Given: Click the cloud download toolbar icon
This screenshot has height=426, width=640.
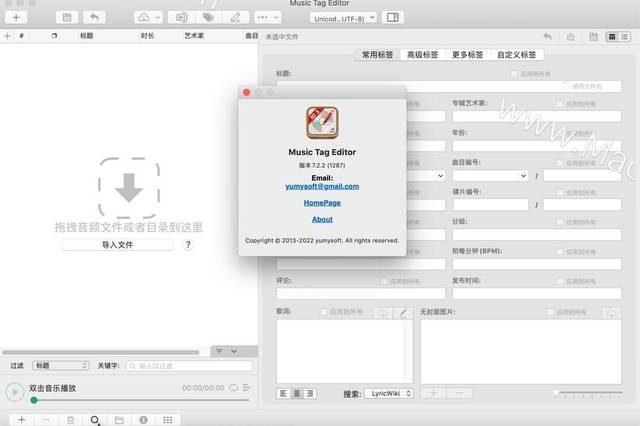Looking at the screenshot, I should coord(144,18).
